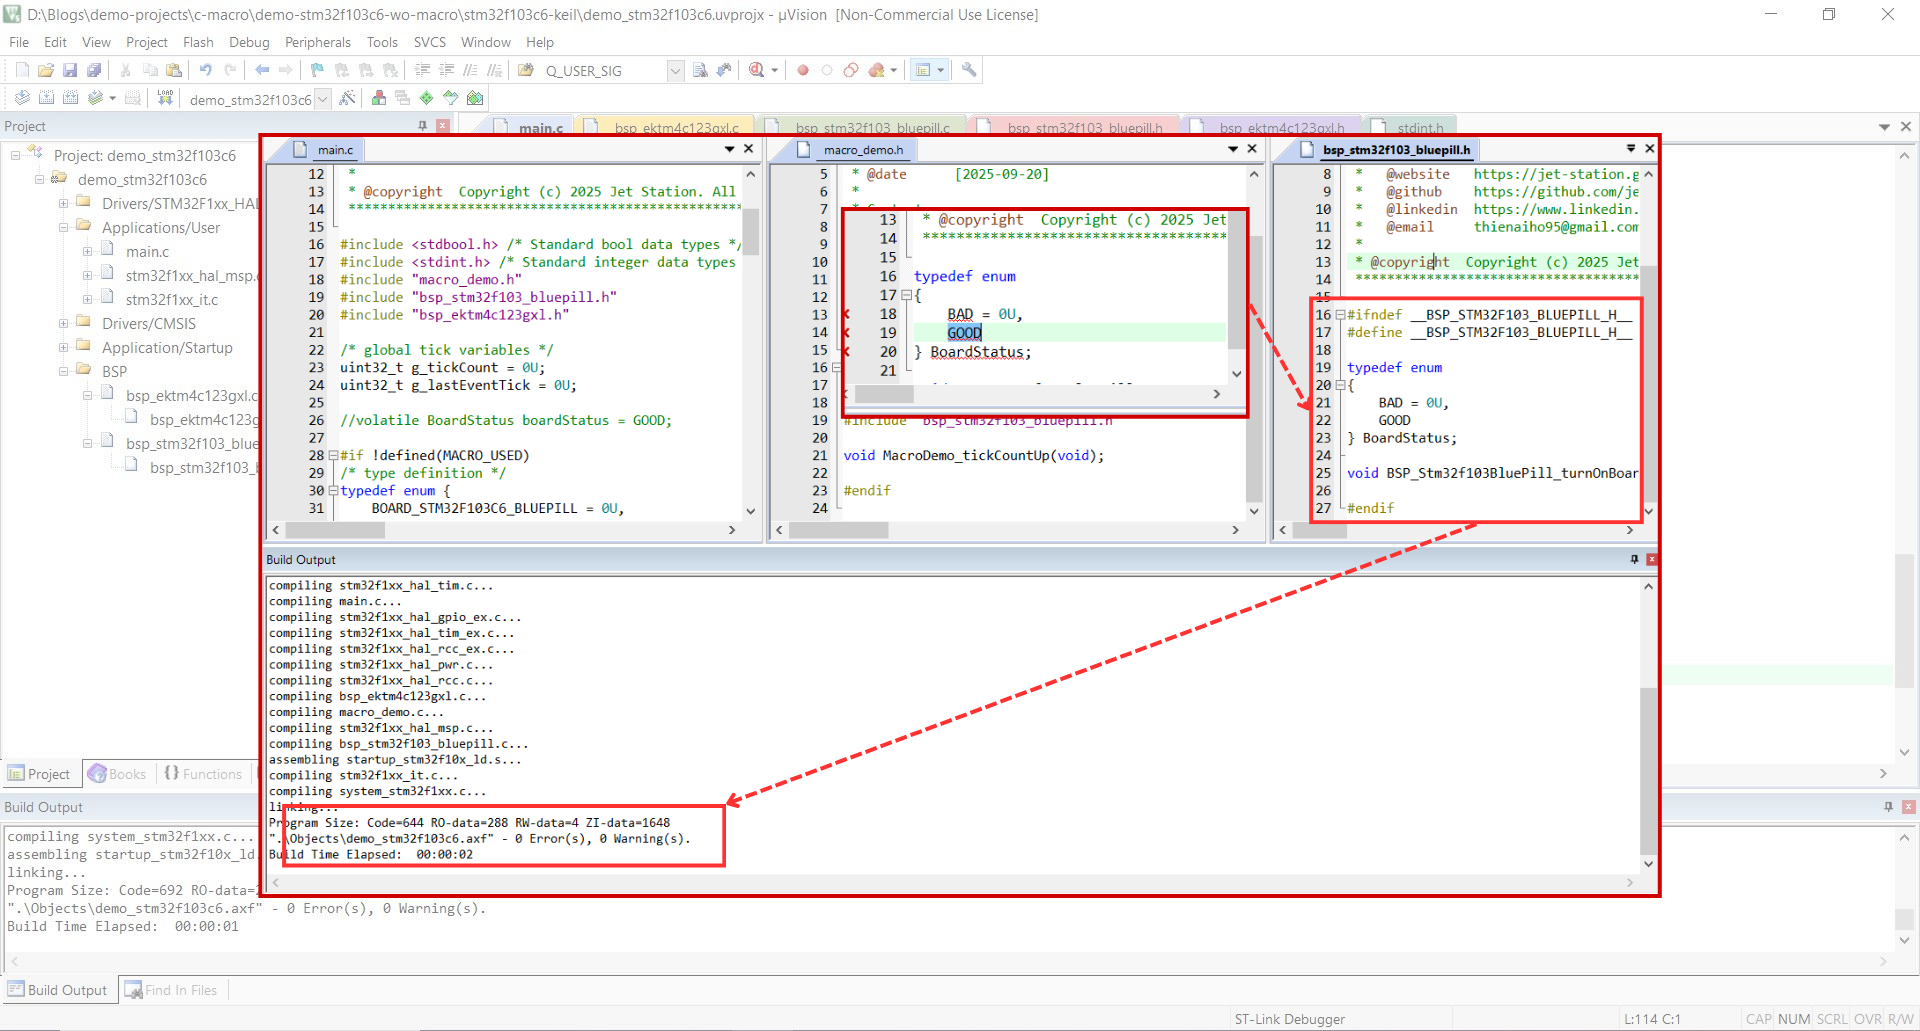Click main.c editor horizontal scrollbar thumb
This screenshot has height=1031, width=1920.
[335, 530]
